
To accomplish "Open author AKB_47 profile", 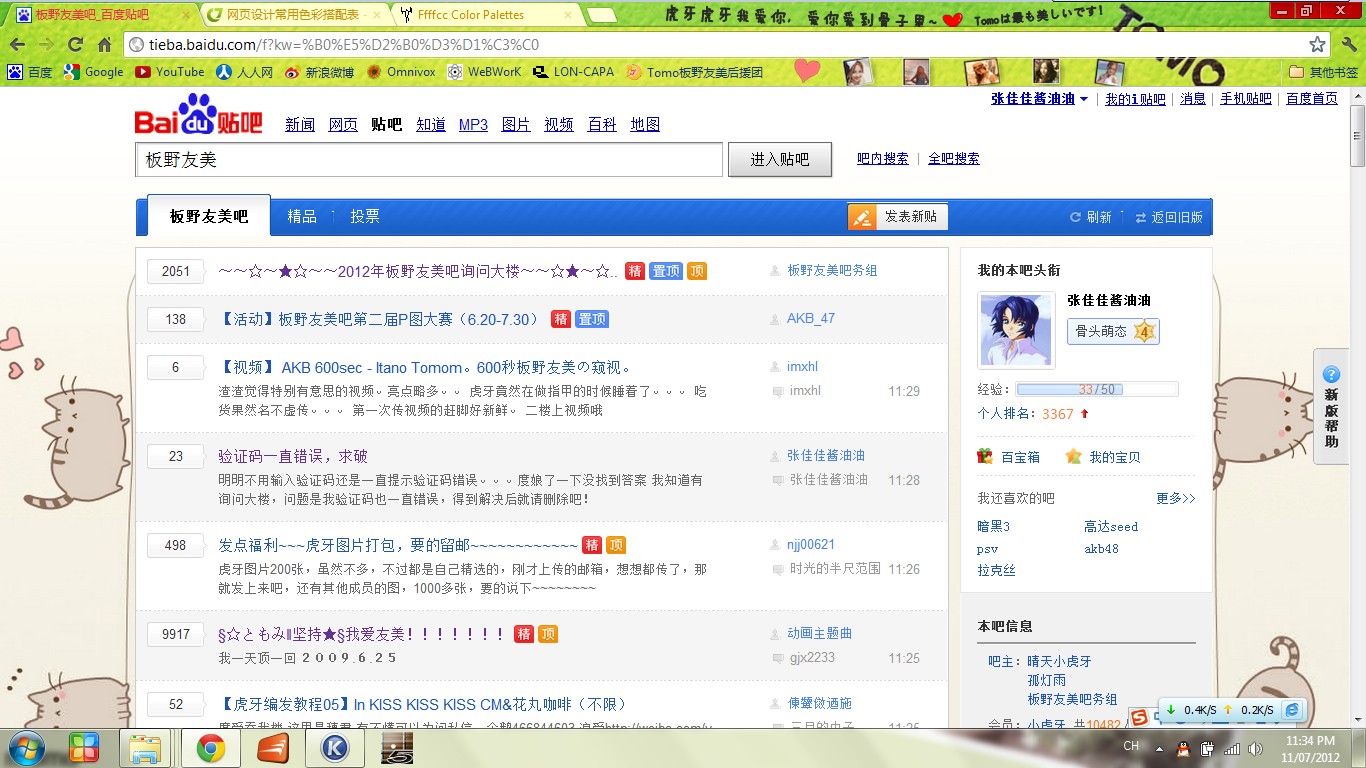I will (811, 318).
